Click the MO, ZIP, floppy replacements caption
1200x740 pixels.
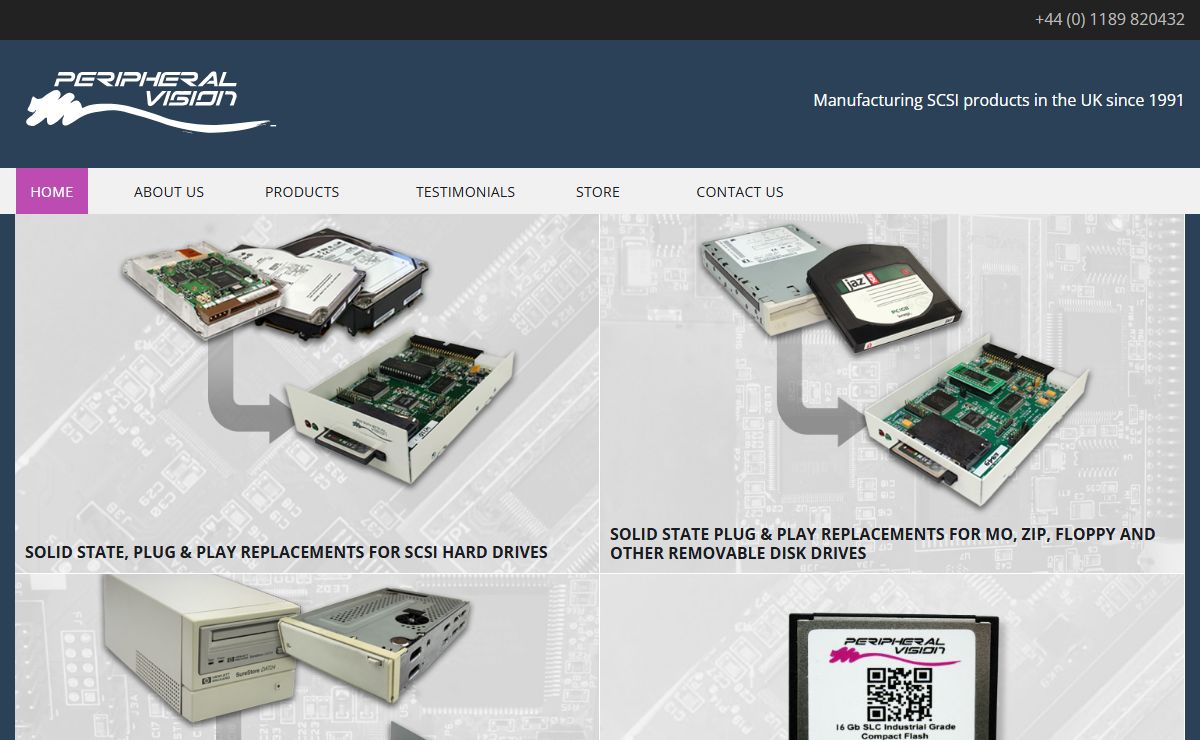(882, 543)
